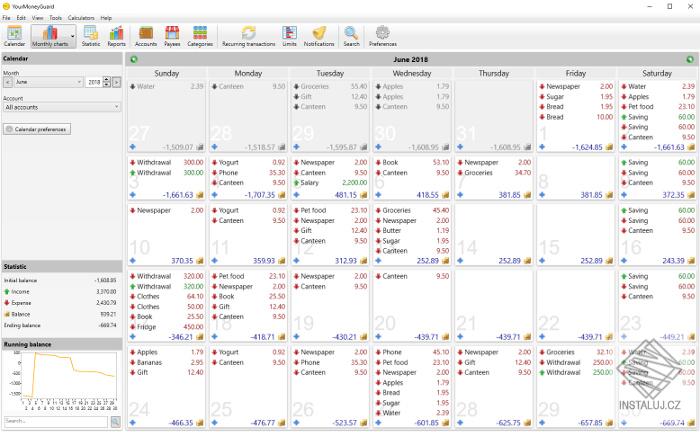This screenshot has width=700, height=432.
Task: Click the sidebar Search input field
Action: 56,421
